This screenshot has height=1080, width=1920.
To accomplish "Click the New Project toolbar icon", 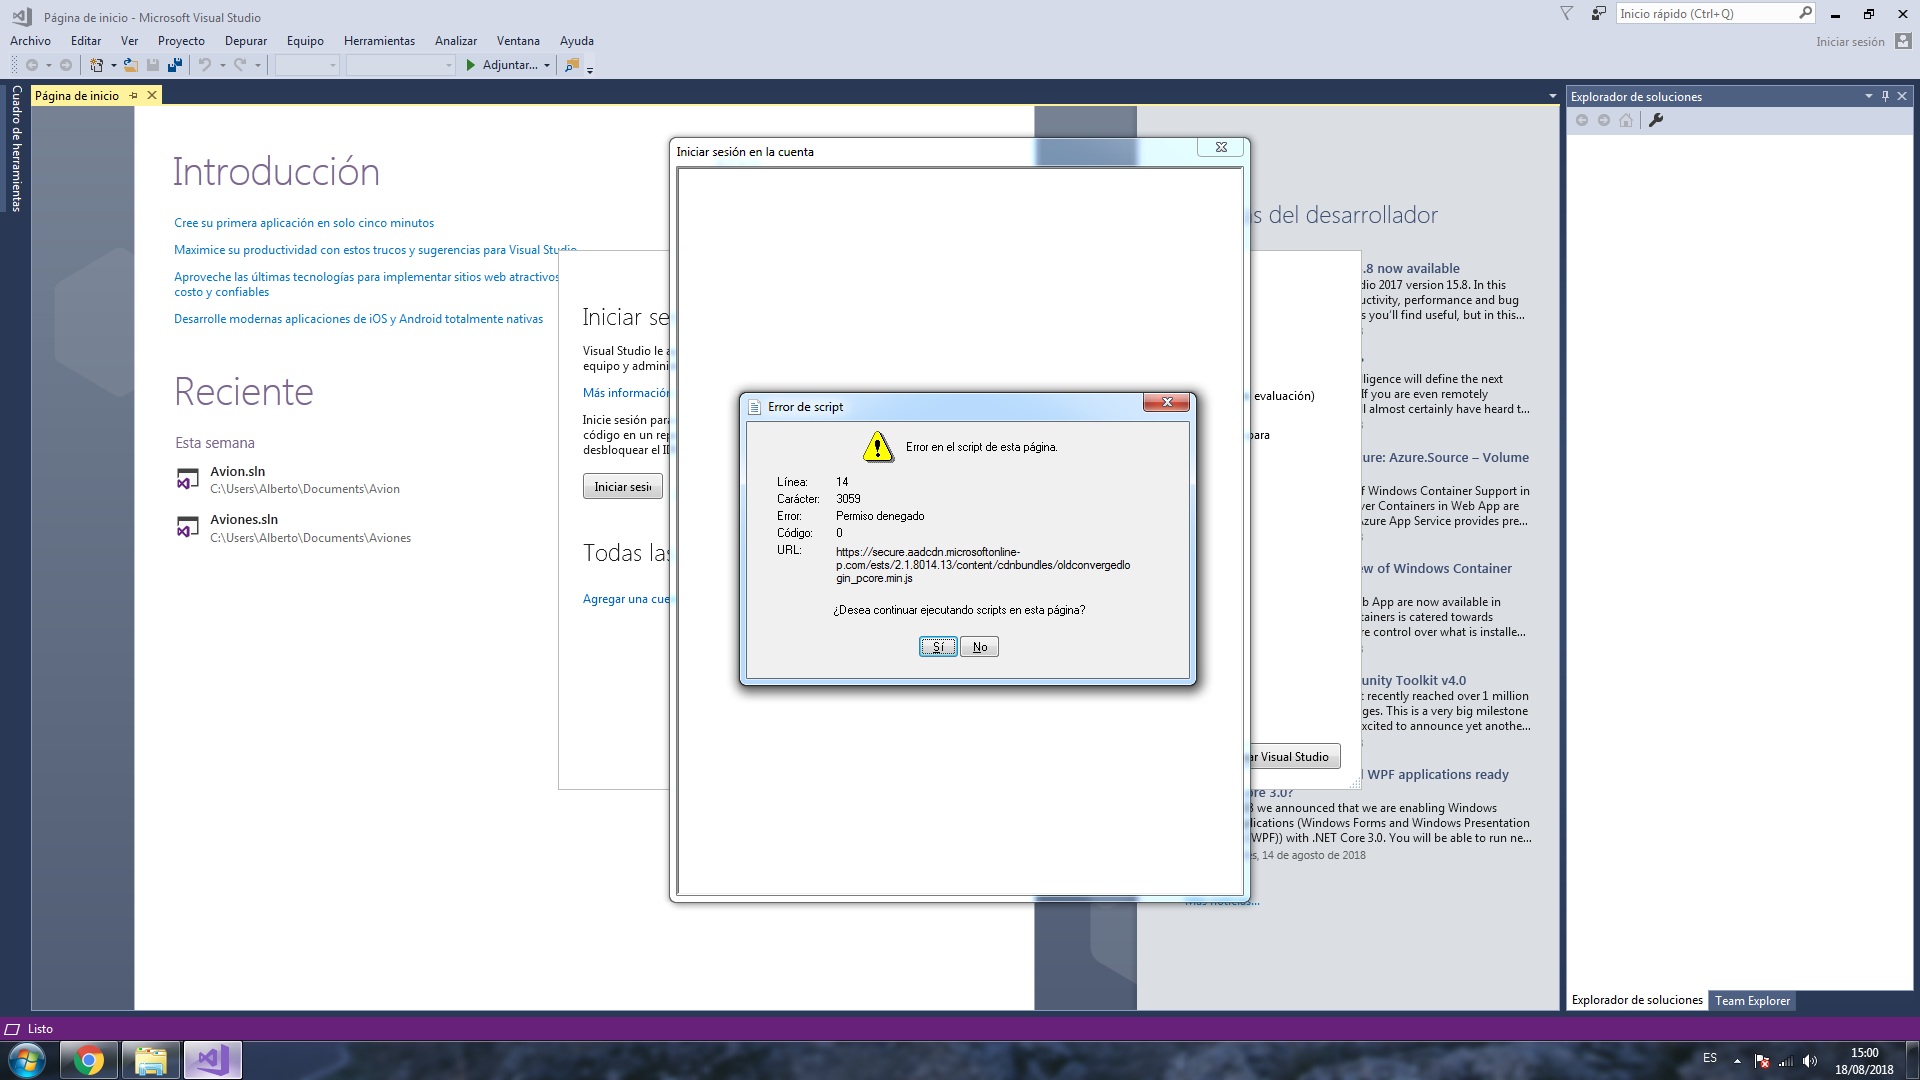I will (96, 65).
